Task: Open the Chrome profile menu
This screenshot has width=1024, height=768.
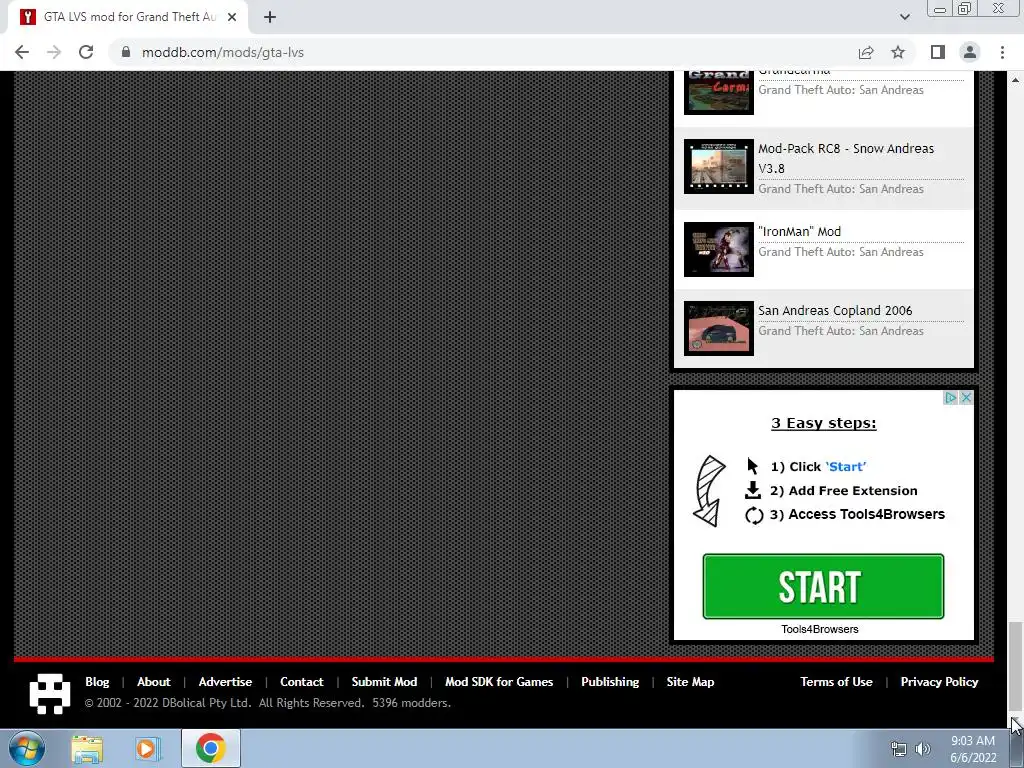Action: pyautogui.click(x=970, y=52)
